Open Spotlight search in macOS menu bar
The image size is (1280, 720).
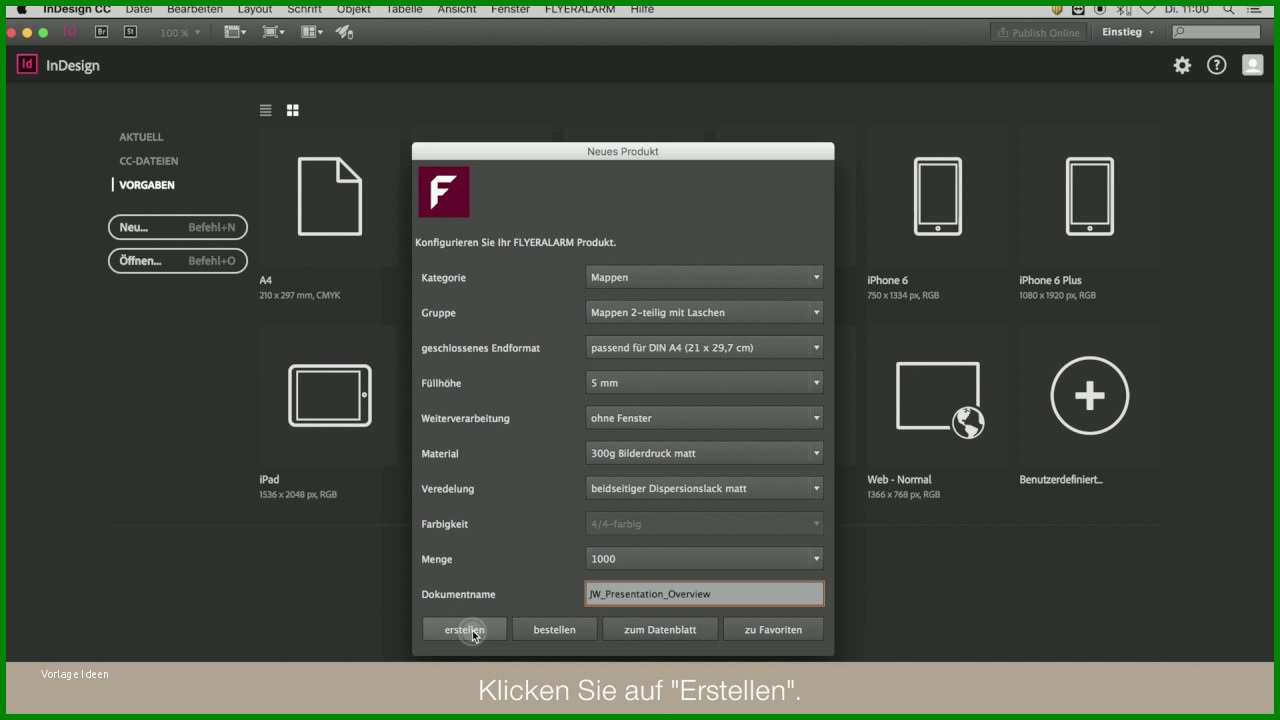tap(1228, 9)
